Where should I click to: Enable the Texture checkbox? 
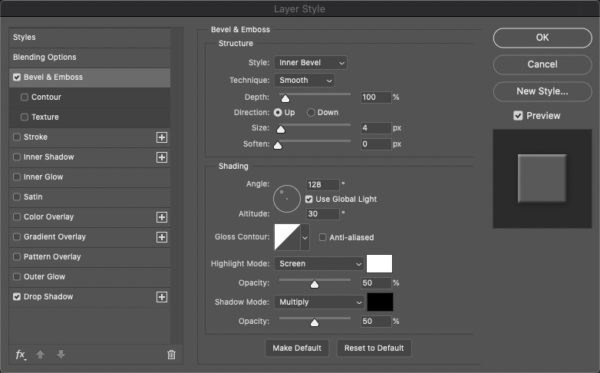point(24,117)
